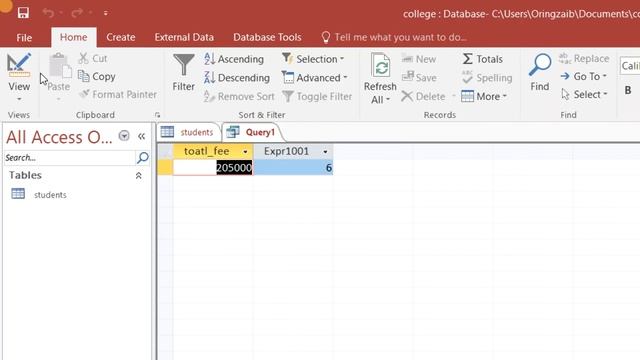Click the Refresh All icon
Image resolution: width=640 pixels, height=360 pixels.
coord(380,65)
